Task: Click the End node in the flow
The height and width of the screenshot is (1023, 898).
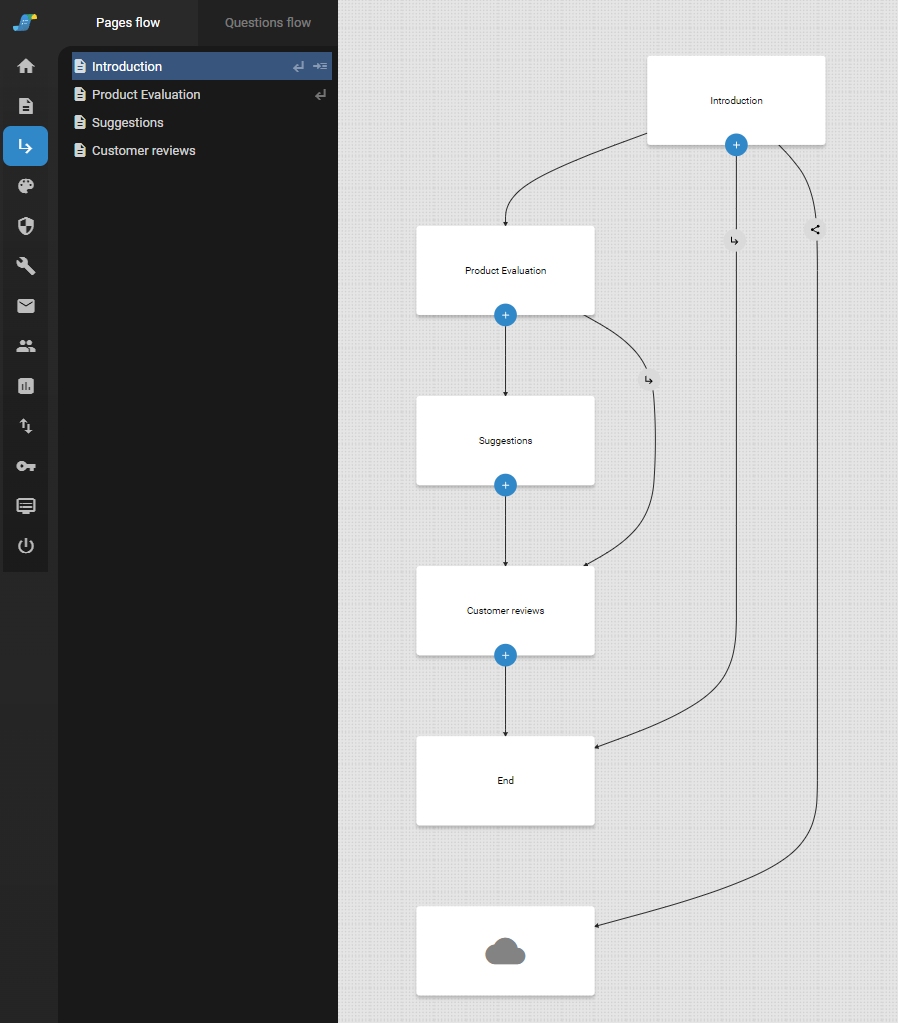Action: (505, 780)
